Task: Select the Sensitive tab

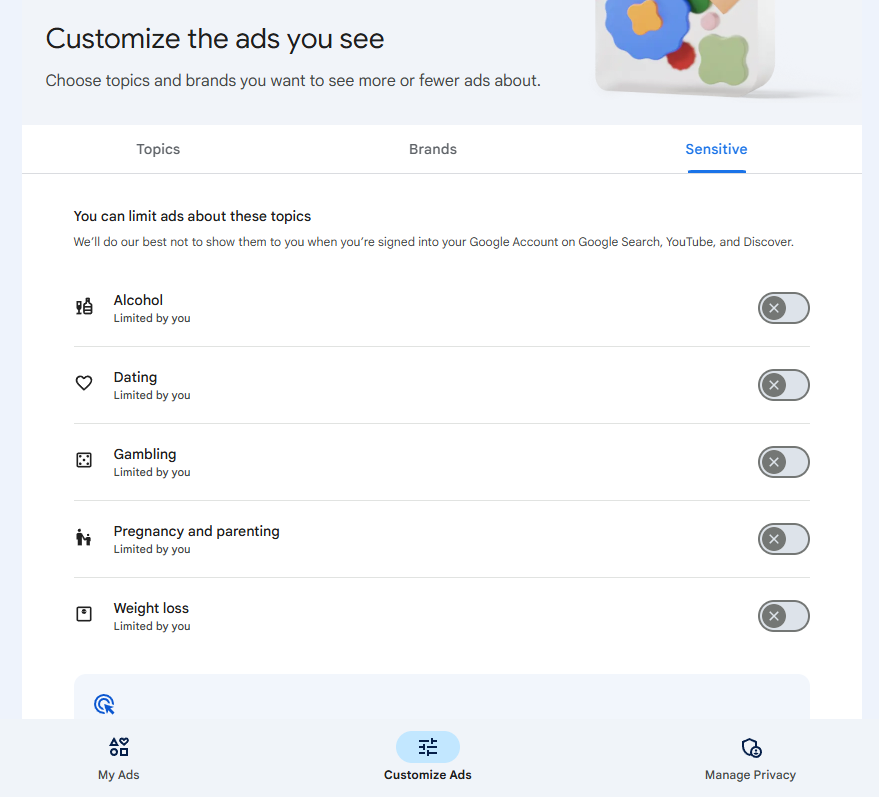Action: pos(716,149)
